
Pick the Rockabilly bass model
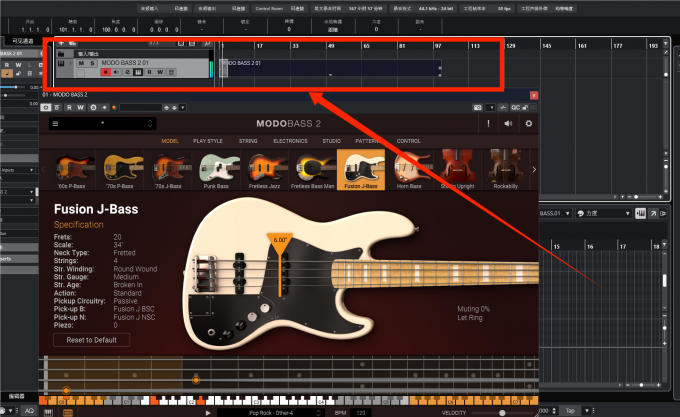click(506, 169)
